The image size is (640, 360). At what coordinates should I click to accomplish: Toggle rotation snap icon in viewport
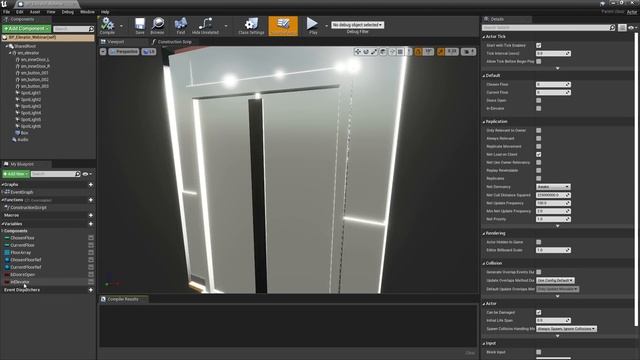coord(418,51)
